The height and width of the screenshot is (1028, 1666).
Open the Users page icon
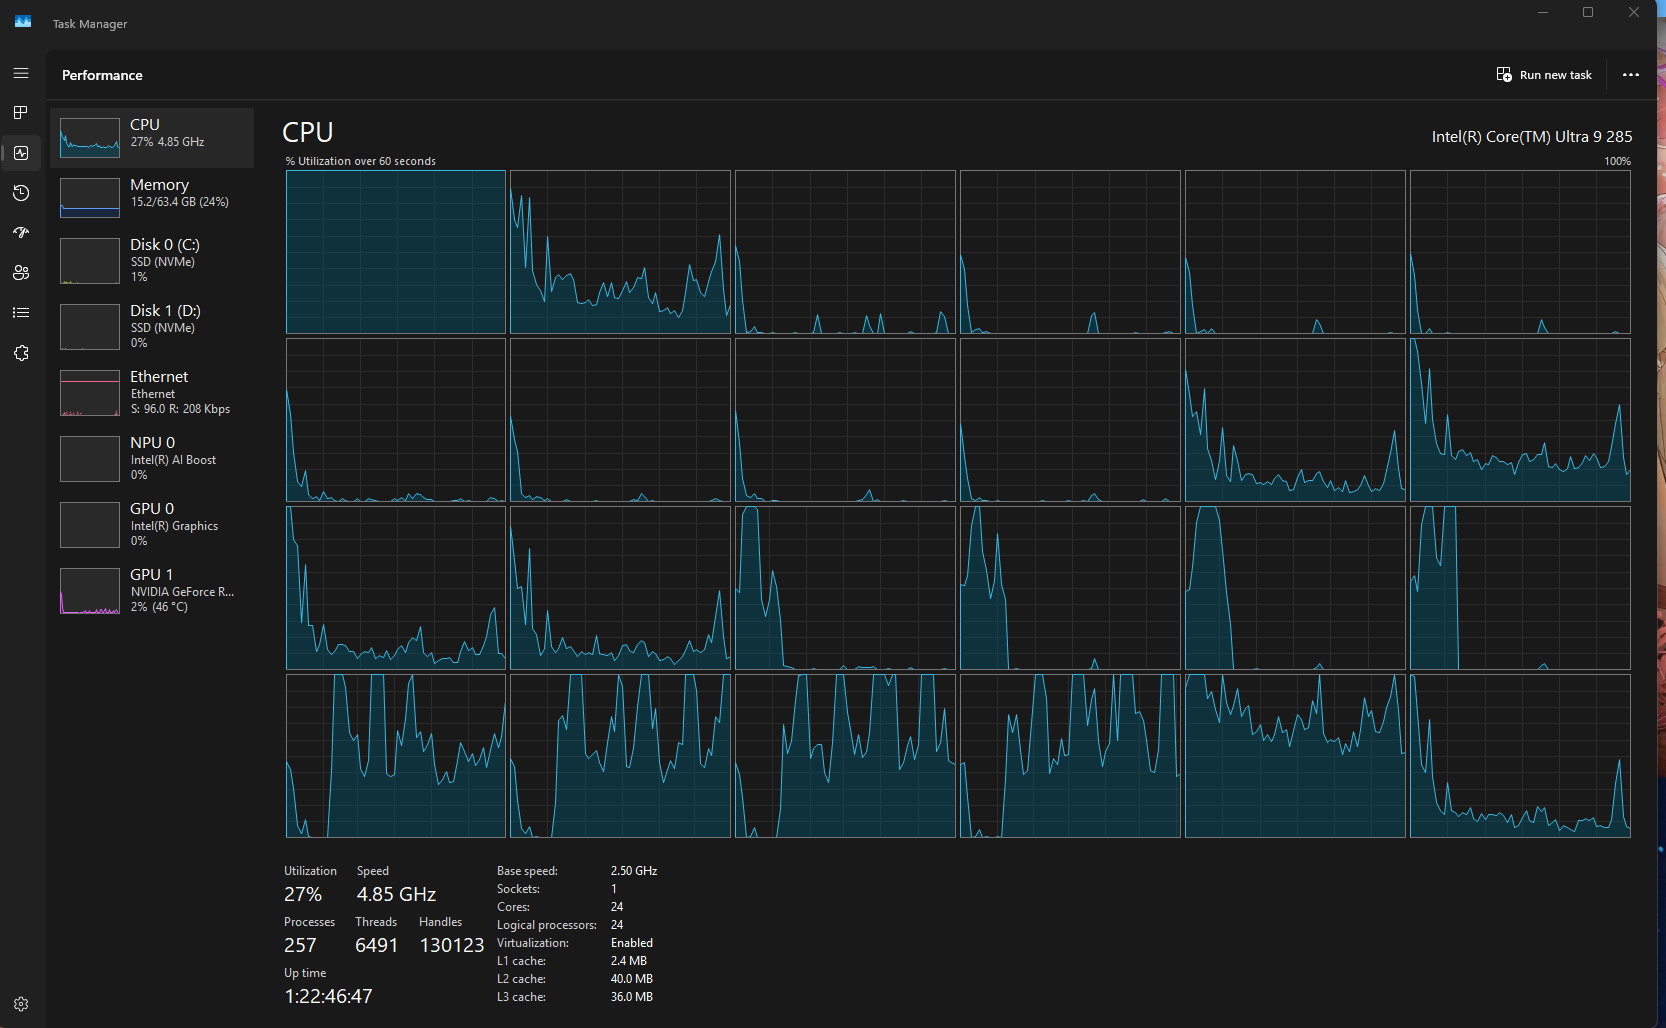click(21, 273)
